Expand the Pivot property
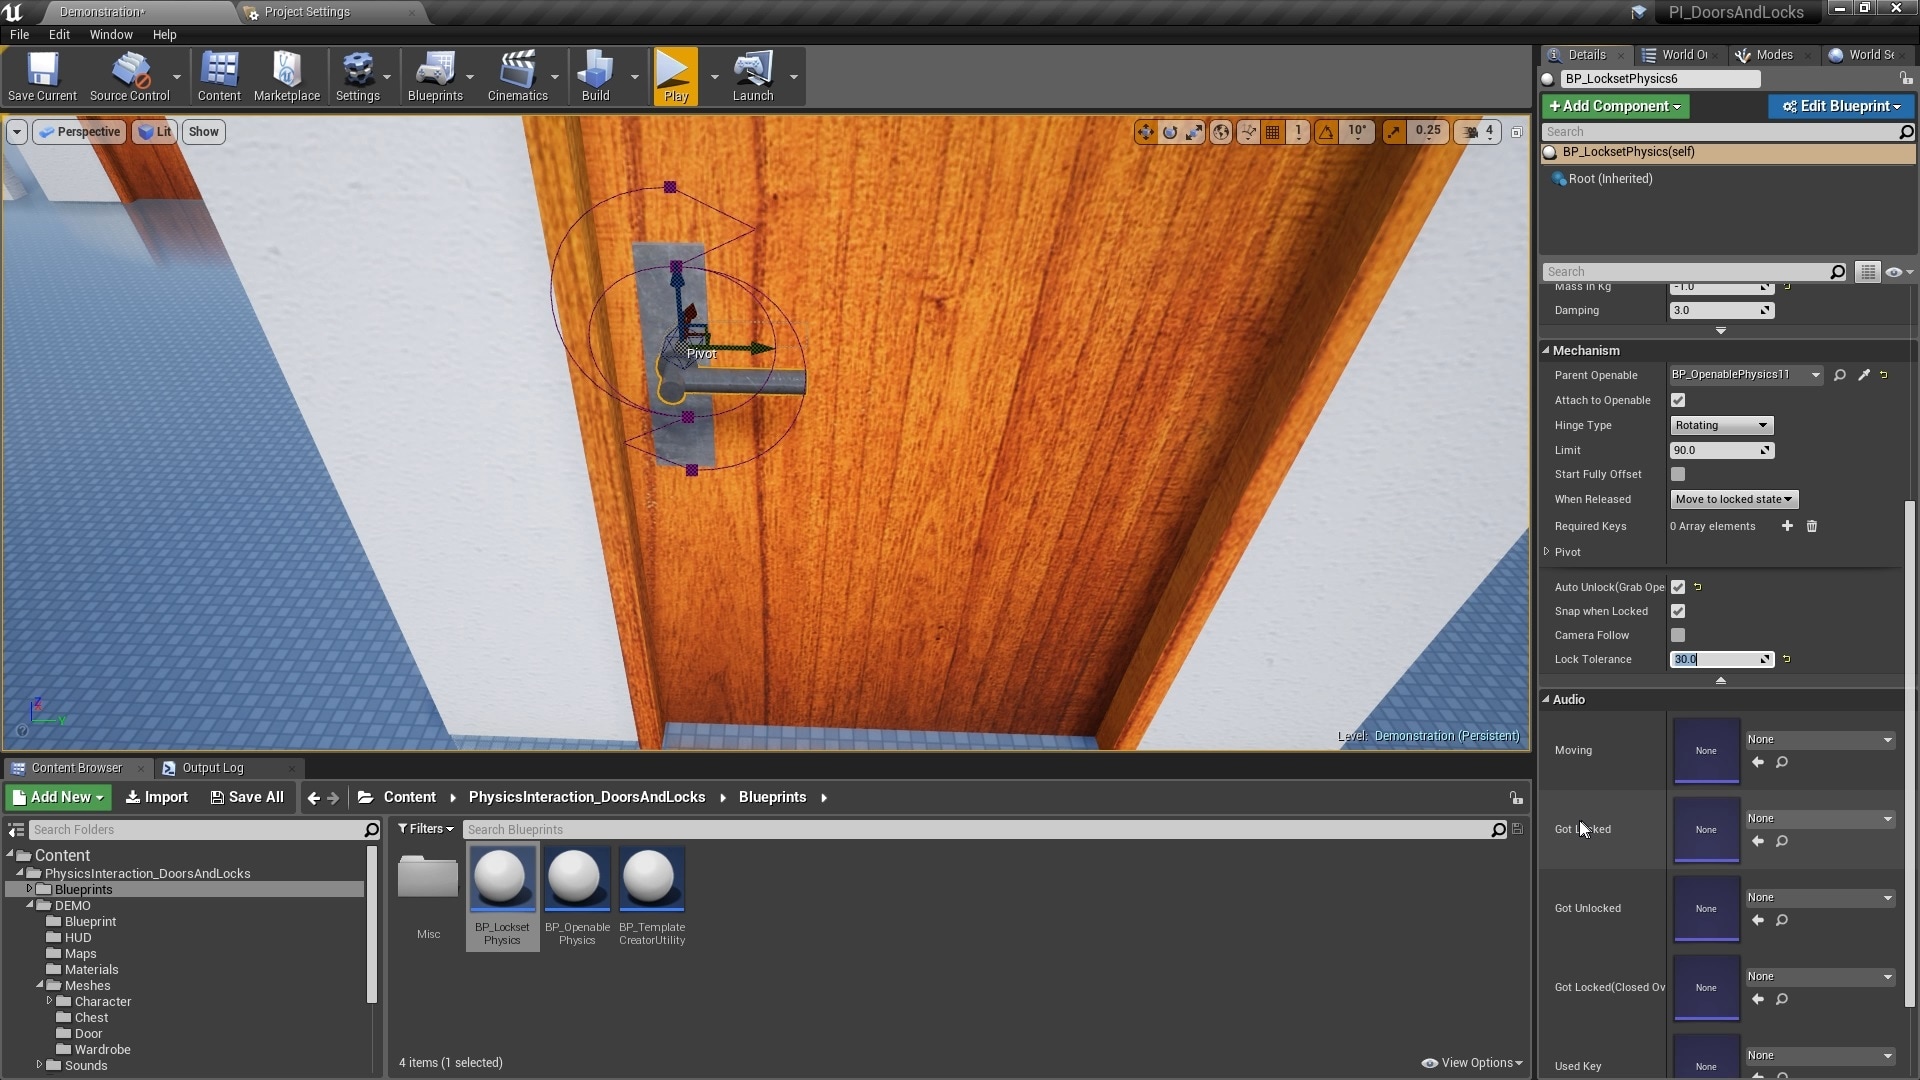The image size is (1920, 1080). pos(1548,551)
